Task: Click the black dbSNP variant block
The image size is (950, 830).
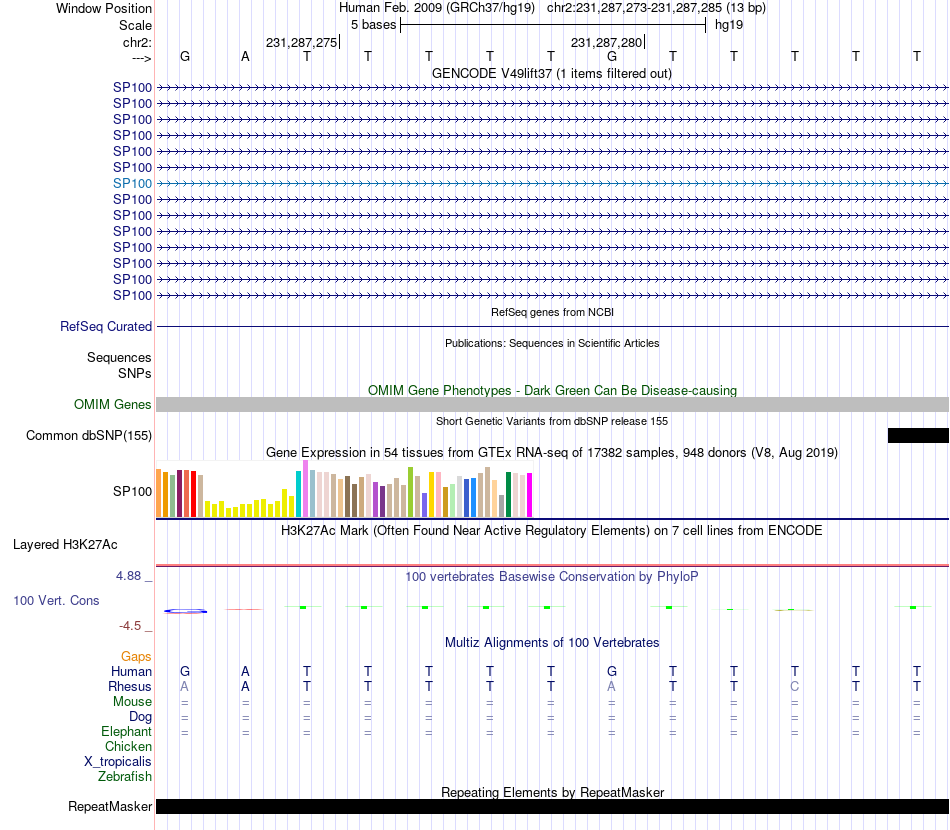Action: (x=918, y=436)
